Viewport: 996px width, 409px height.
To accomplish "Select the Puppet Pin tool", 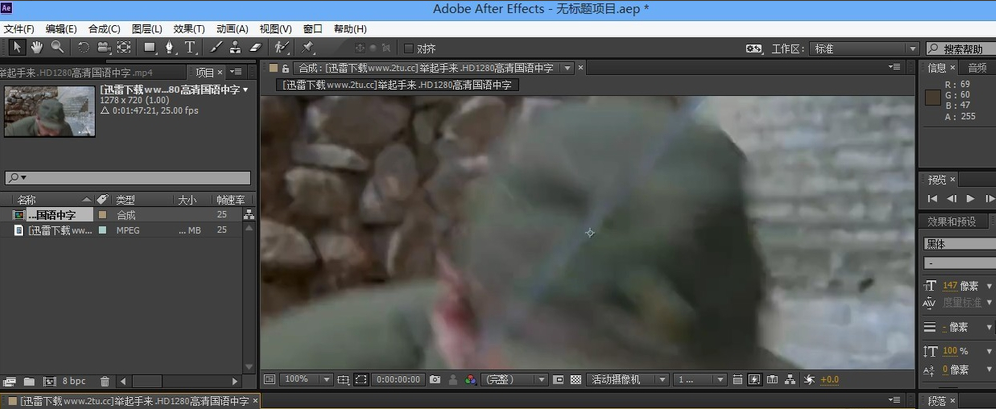I will click(x=308, y=47).
